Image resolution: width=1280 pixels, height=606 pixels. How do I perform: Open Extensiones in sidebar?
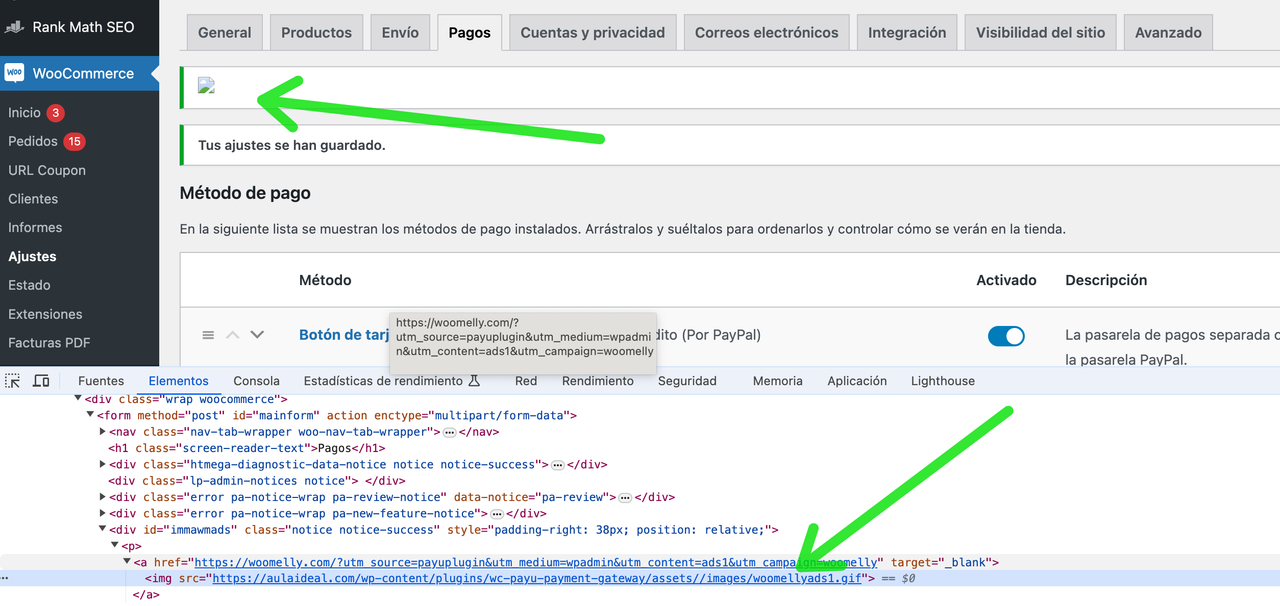pyautogui.click(x=45, y=314)
